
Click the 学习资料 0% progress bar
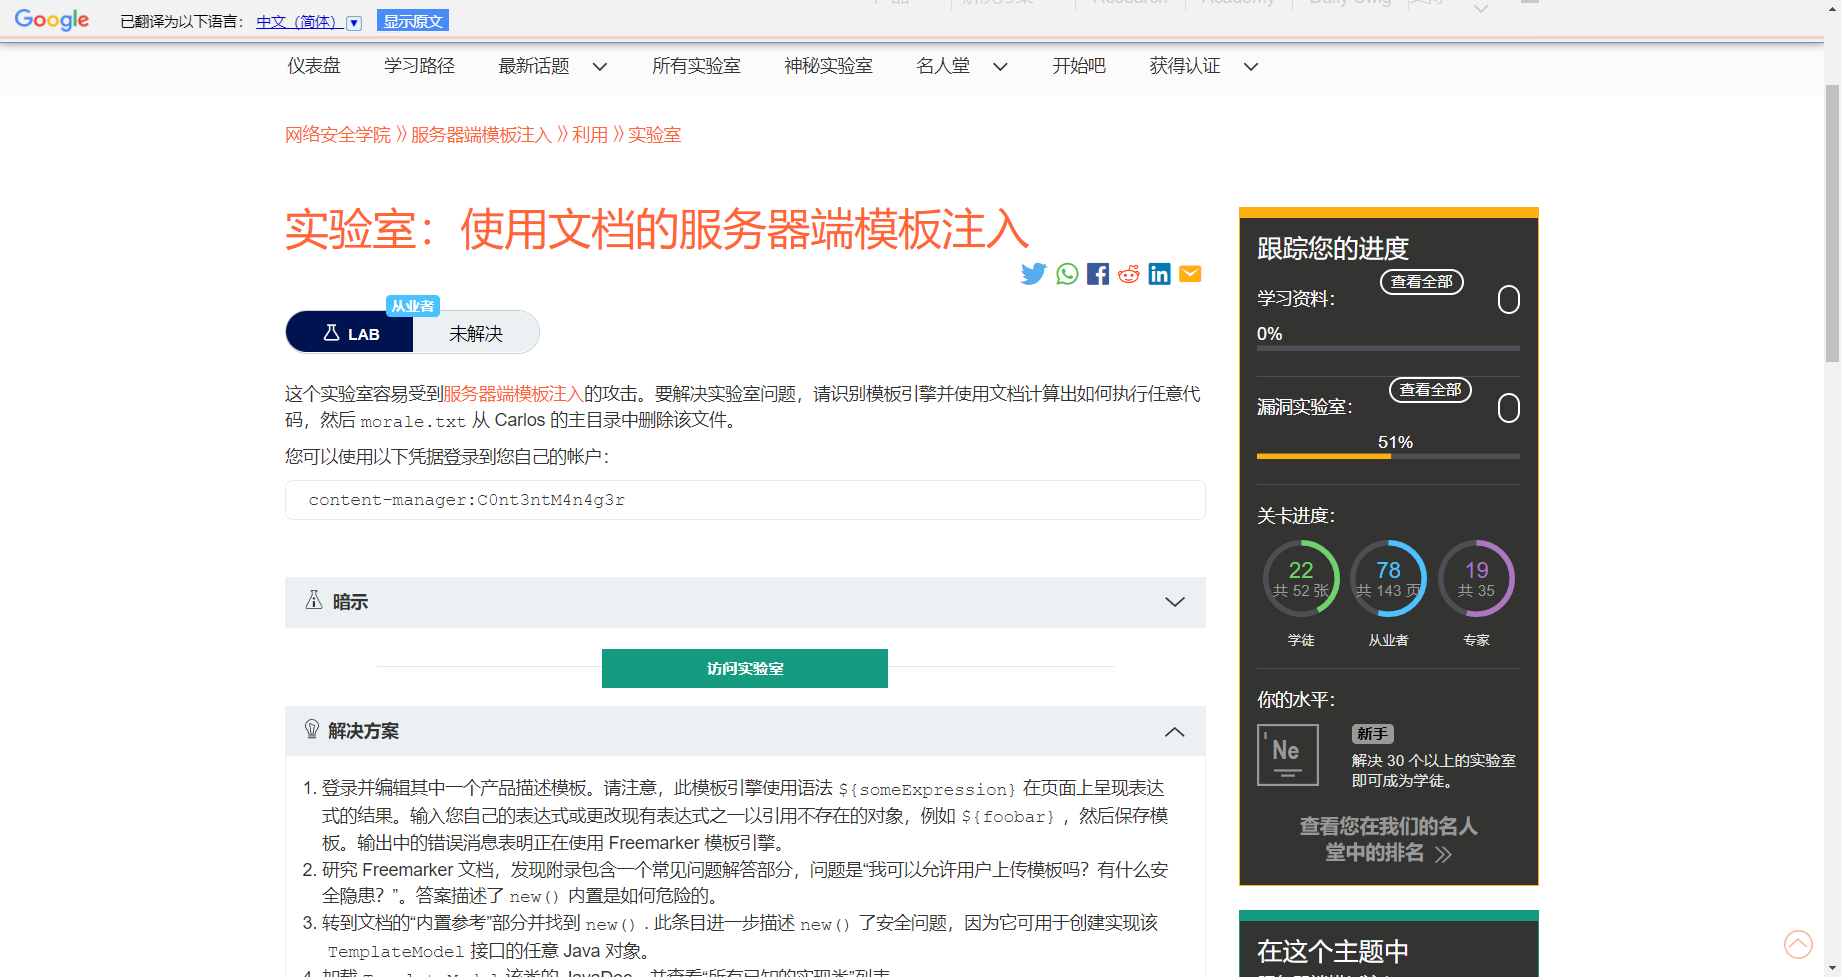pos(1388,348)
